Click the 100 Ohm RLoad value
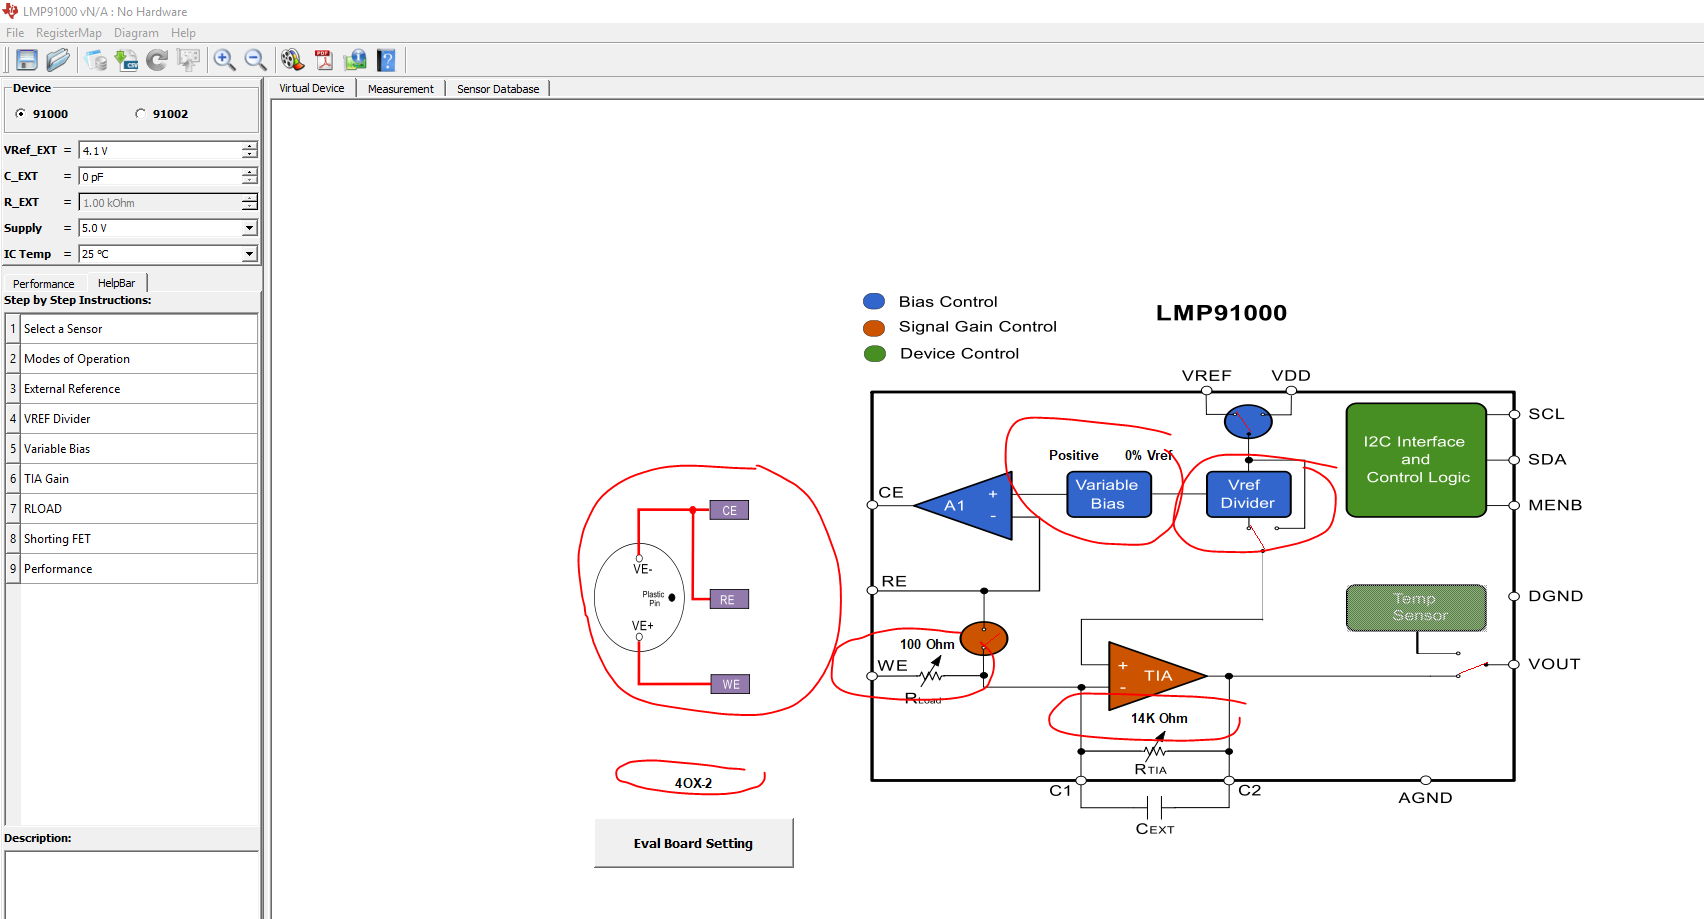The width and height of the screenshot is (1704, 919). point(927,644)
